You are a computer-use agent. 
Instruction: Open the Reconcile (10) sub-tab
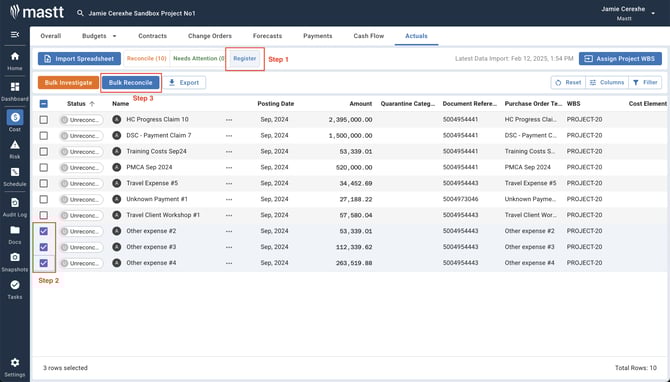click(147, 59)
